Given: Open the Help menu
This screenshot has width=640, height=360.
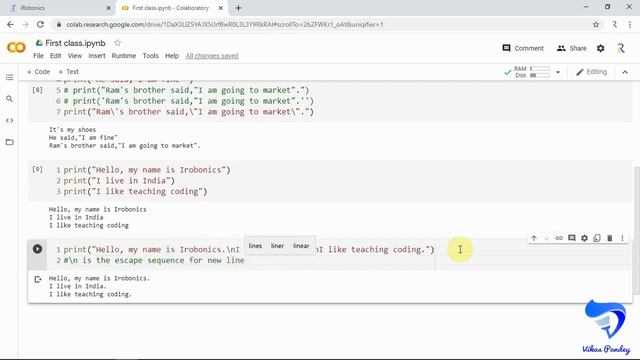Looking at the screenshot, I should coord(172,56).
